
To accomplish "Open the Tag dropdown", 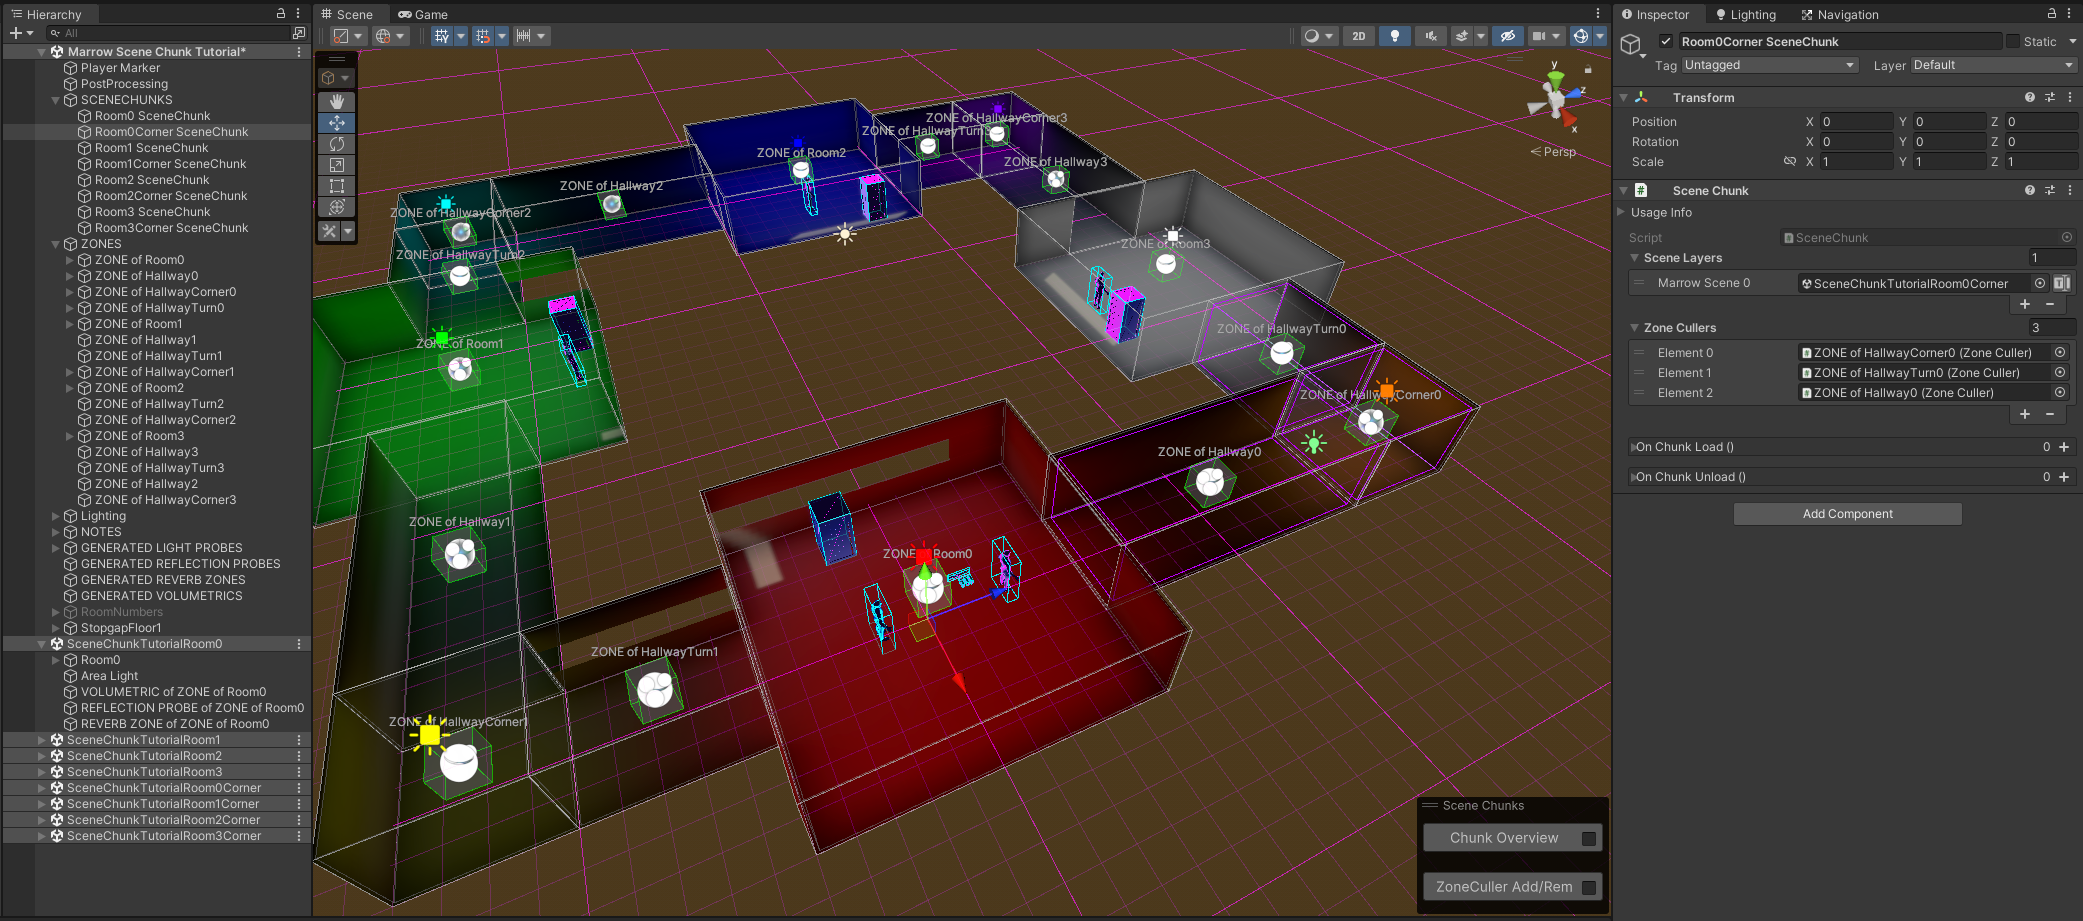I will pyautogui.click(x=1768, y=65).
